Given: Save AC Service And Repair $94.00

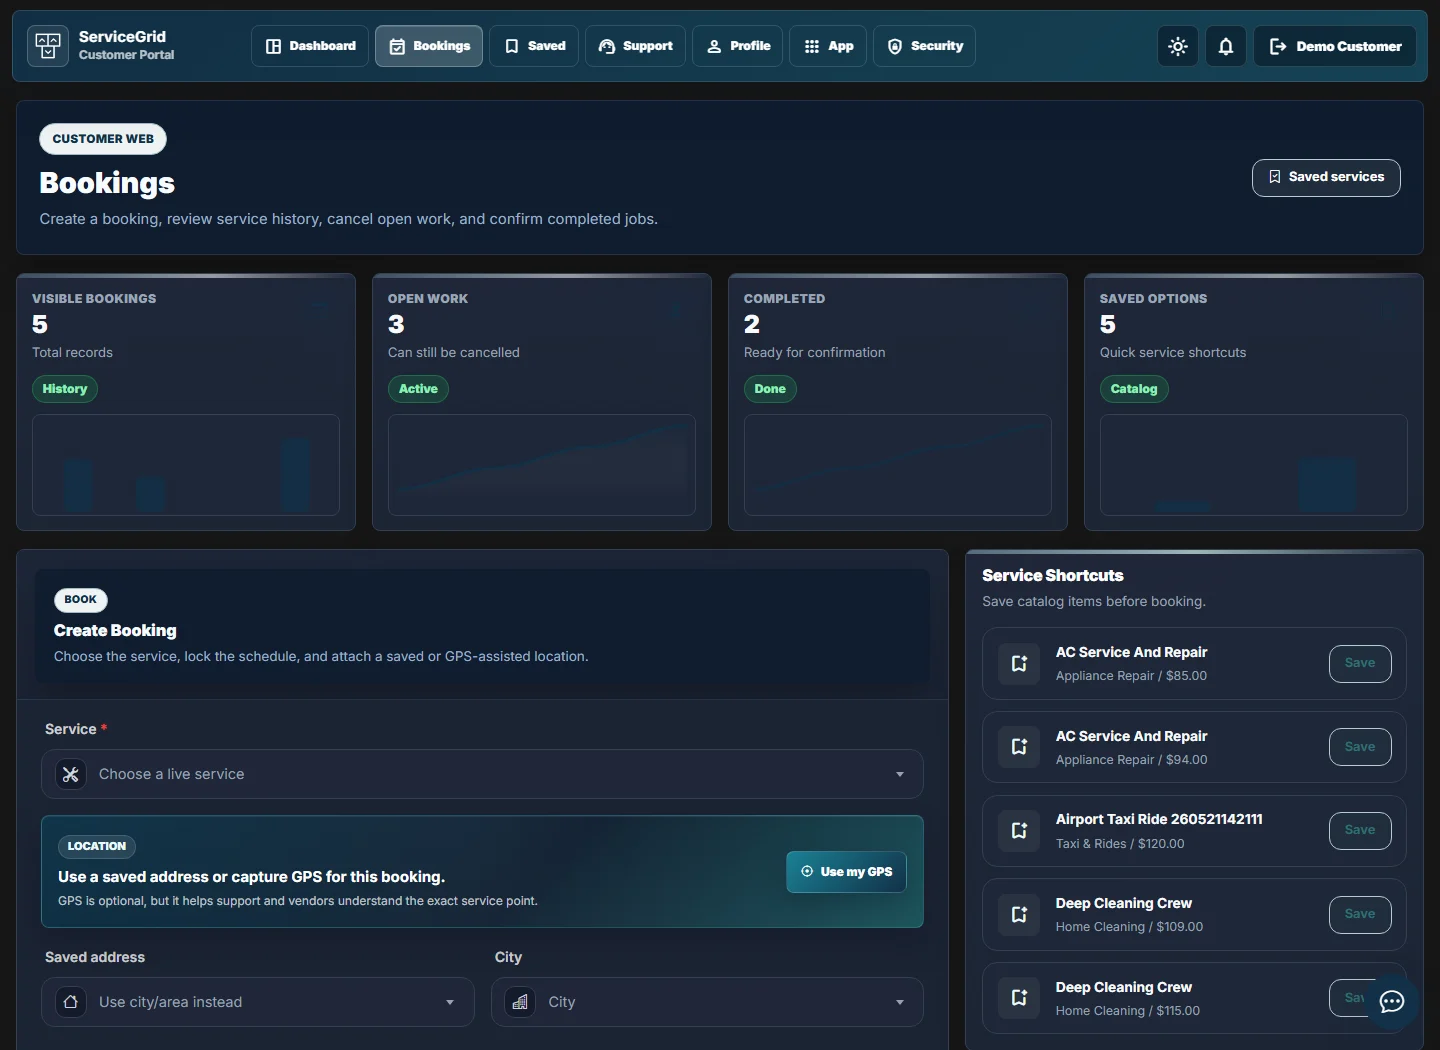Looking at the screenshot, I should (1360, 747).
